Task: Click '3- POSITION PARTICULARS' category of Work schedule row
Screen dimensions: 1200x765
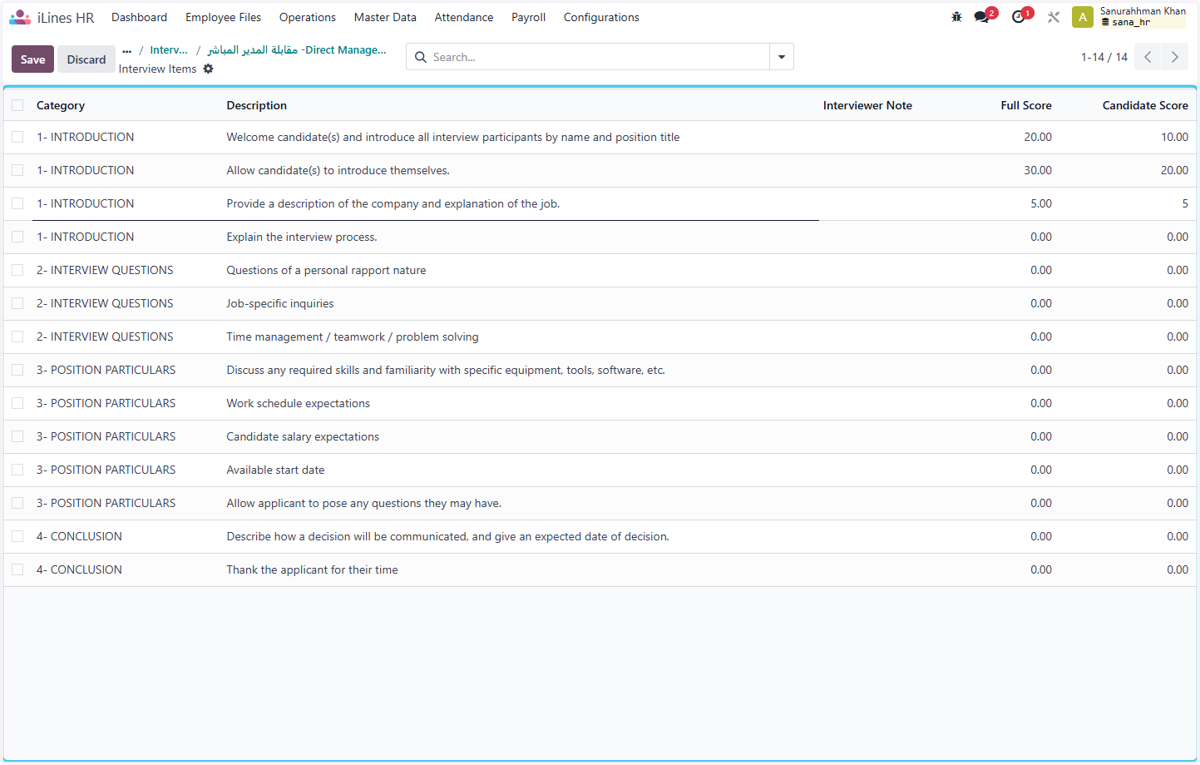Action: pyautogui.click(x=106, y=403)
